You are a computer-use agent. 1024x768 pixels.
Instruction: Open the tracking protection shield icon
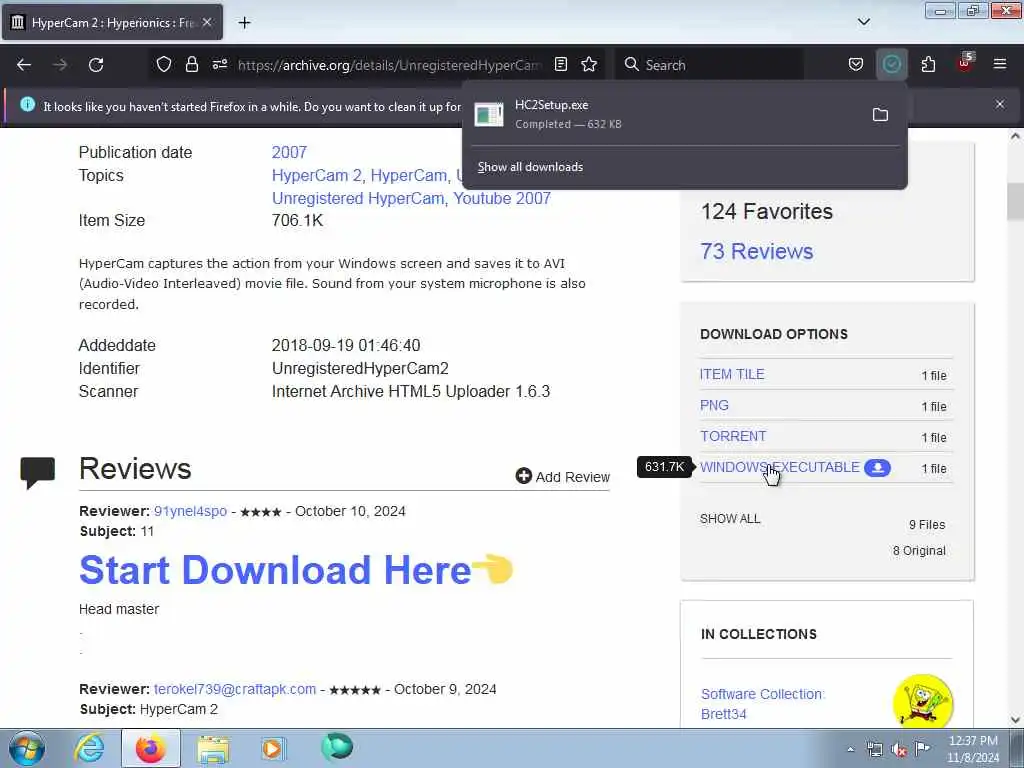coord(164,64)
